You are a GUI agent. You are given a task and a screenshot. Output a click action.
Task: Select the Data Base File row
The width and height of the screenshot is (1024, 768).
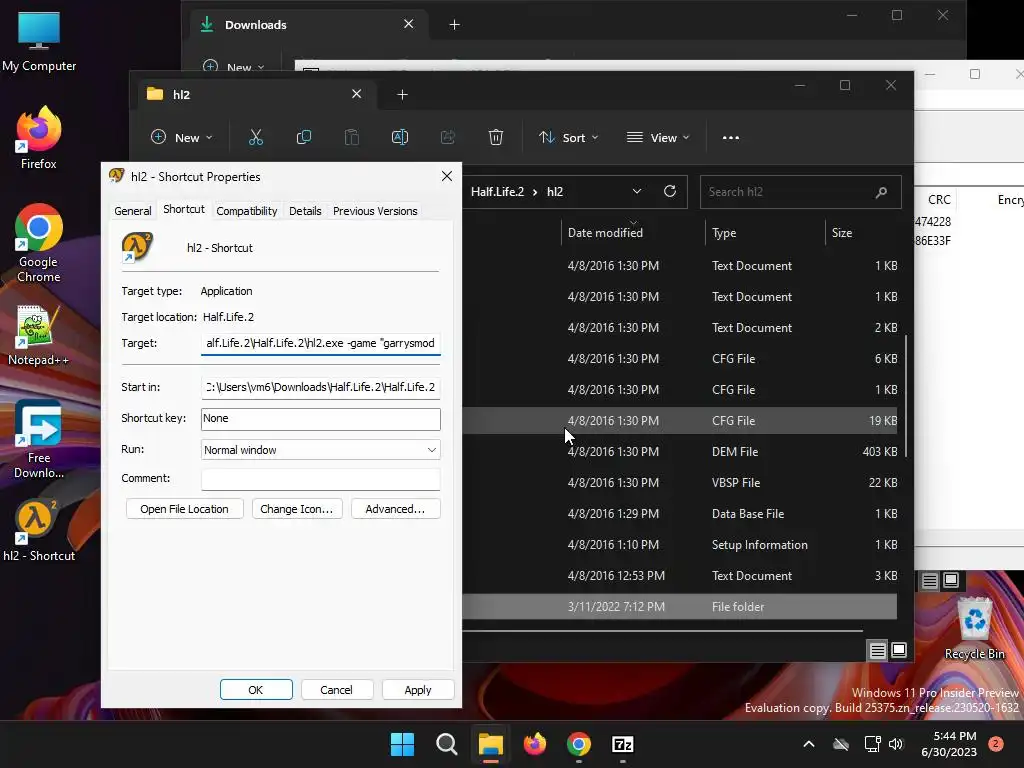click(x=679, y=513)
